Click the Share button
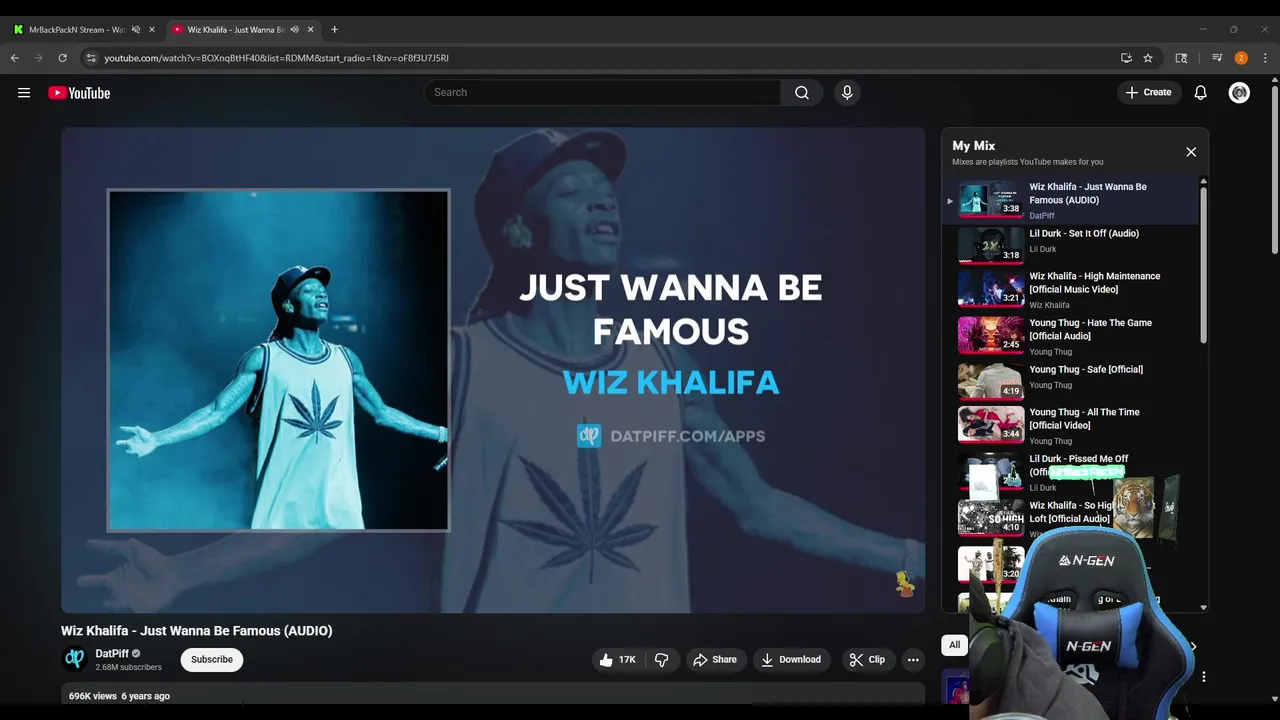Viewport: 1280px width, 720px height. 714,660
